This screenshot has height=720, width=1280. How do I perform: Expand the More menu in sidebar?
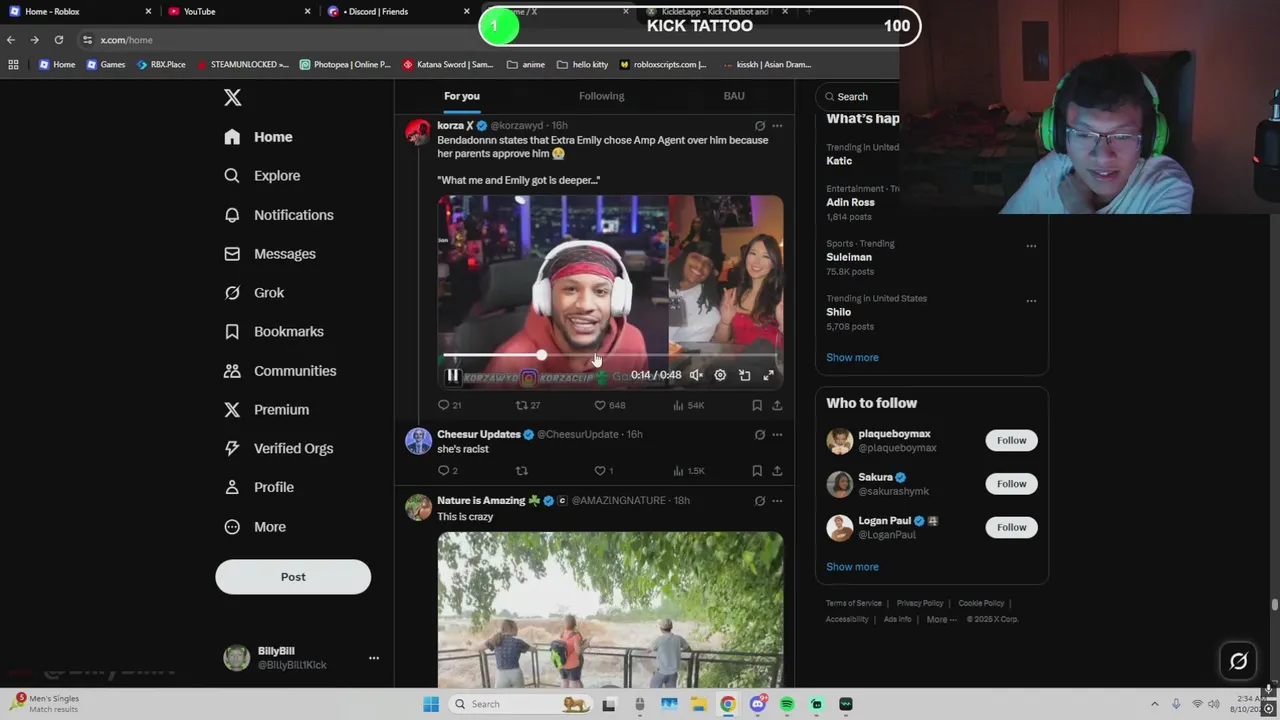(255, 527)
